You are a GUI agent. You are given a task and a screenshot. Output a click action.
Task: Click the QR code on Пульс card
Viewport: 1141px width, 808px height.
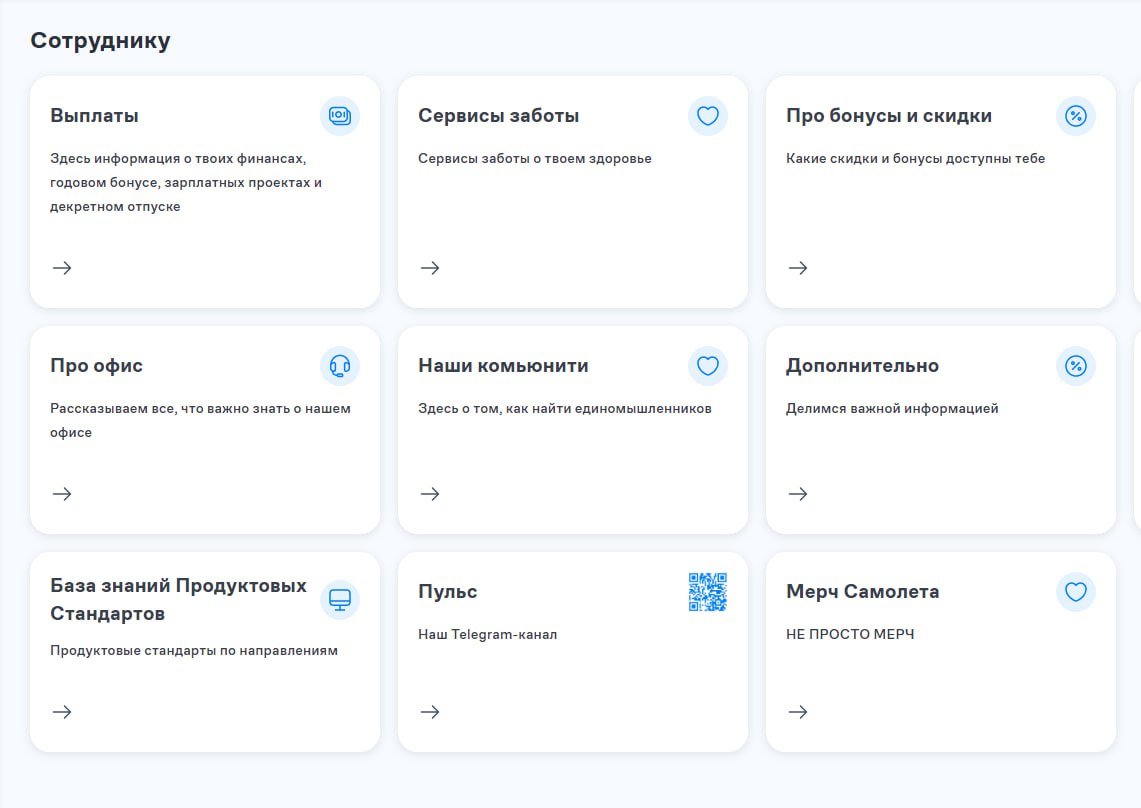708,592
